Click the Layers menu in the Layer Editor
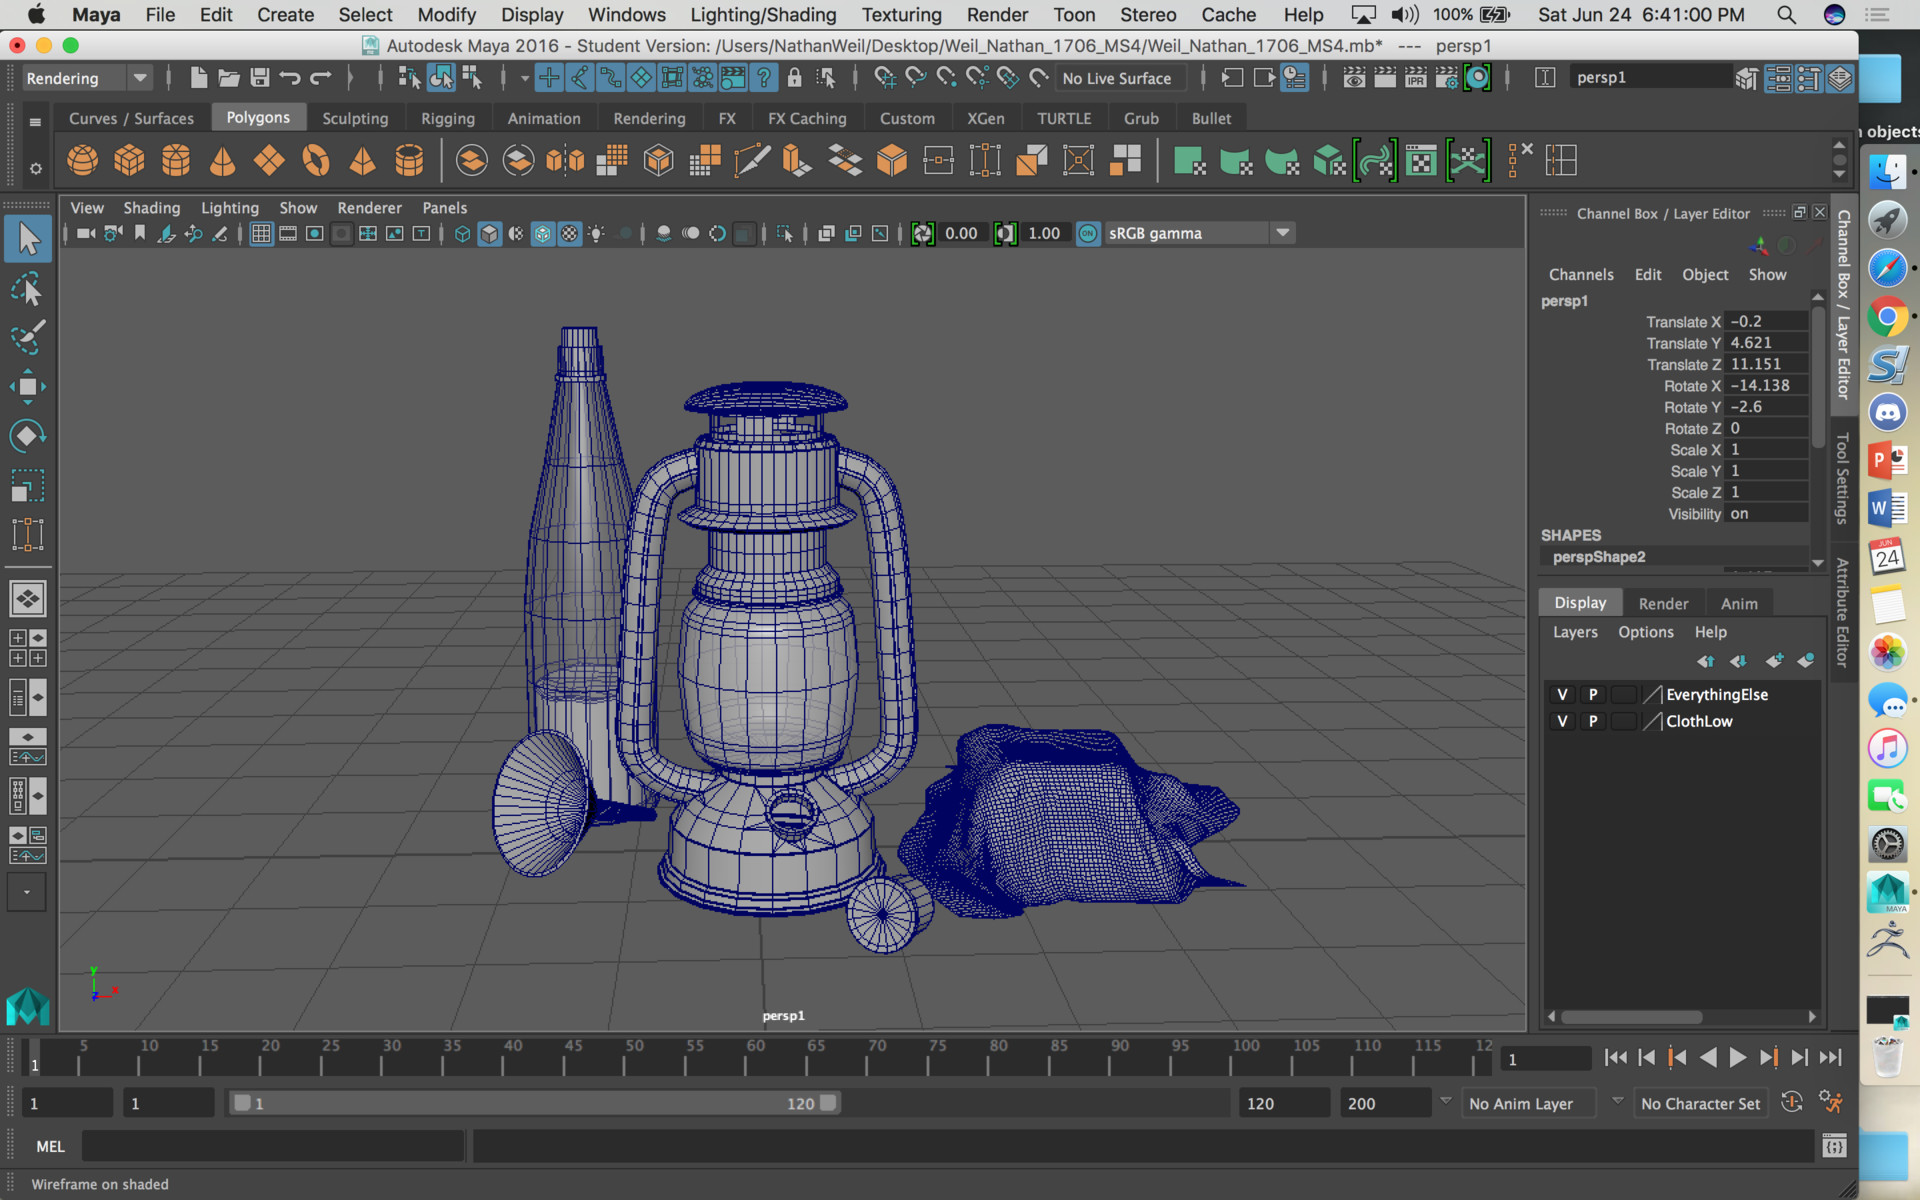Image resolution: width=1920 pixels, height=1200 pixels. click(x=1575, y=632)
